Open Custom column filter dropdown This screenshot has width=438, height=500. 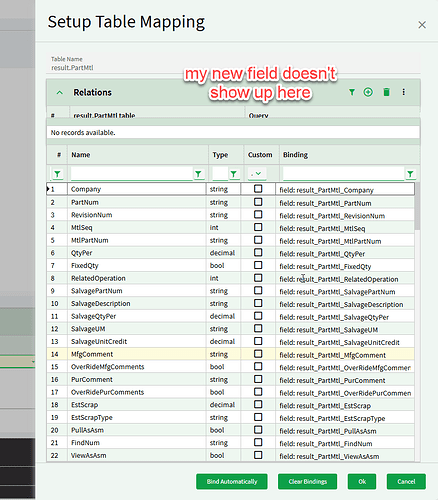[256, 174]
